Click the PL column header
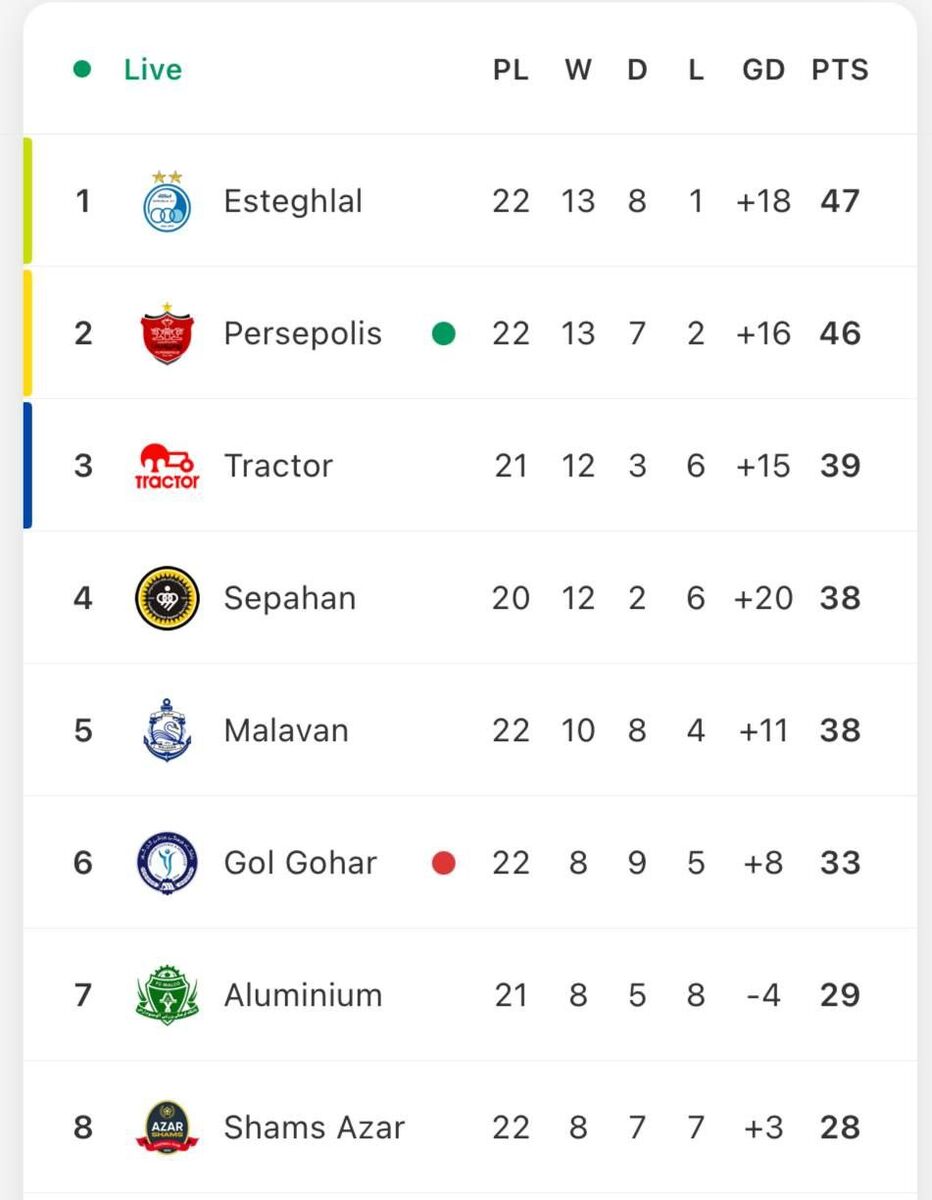This screenshot has width=932, height=1200. pyautogui.click(x=511, y=70)
